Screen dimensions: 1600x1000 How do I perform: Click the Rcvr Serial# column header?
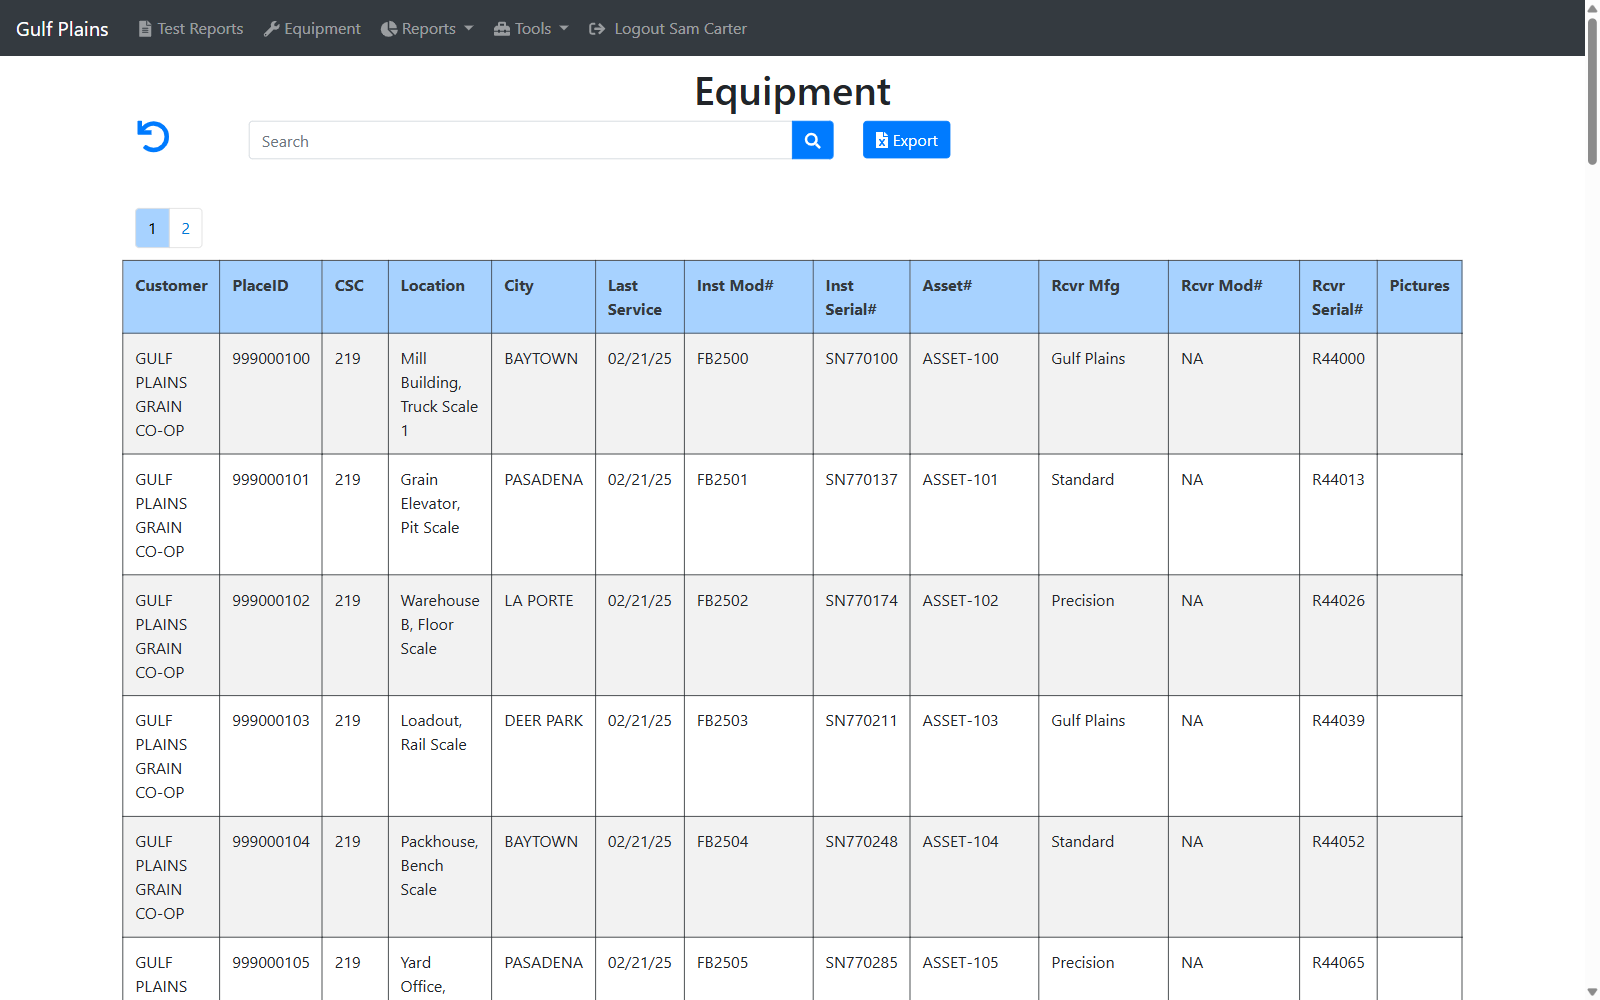1337,298
